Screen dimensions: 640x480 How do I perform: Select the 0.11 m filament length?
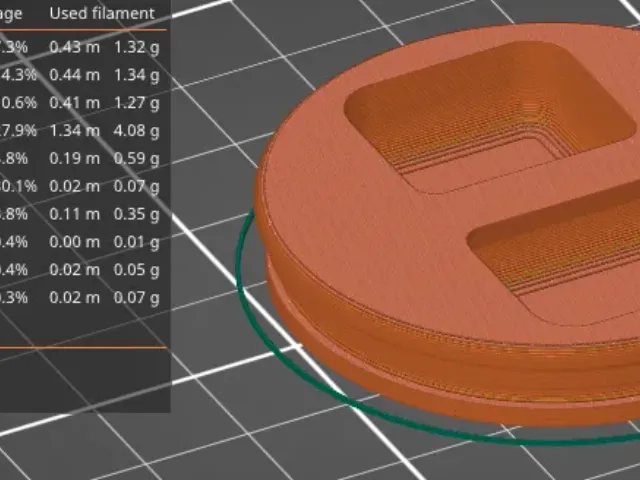[x=75, y=214]
